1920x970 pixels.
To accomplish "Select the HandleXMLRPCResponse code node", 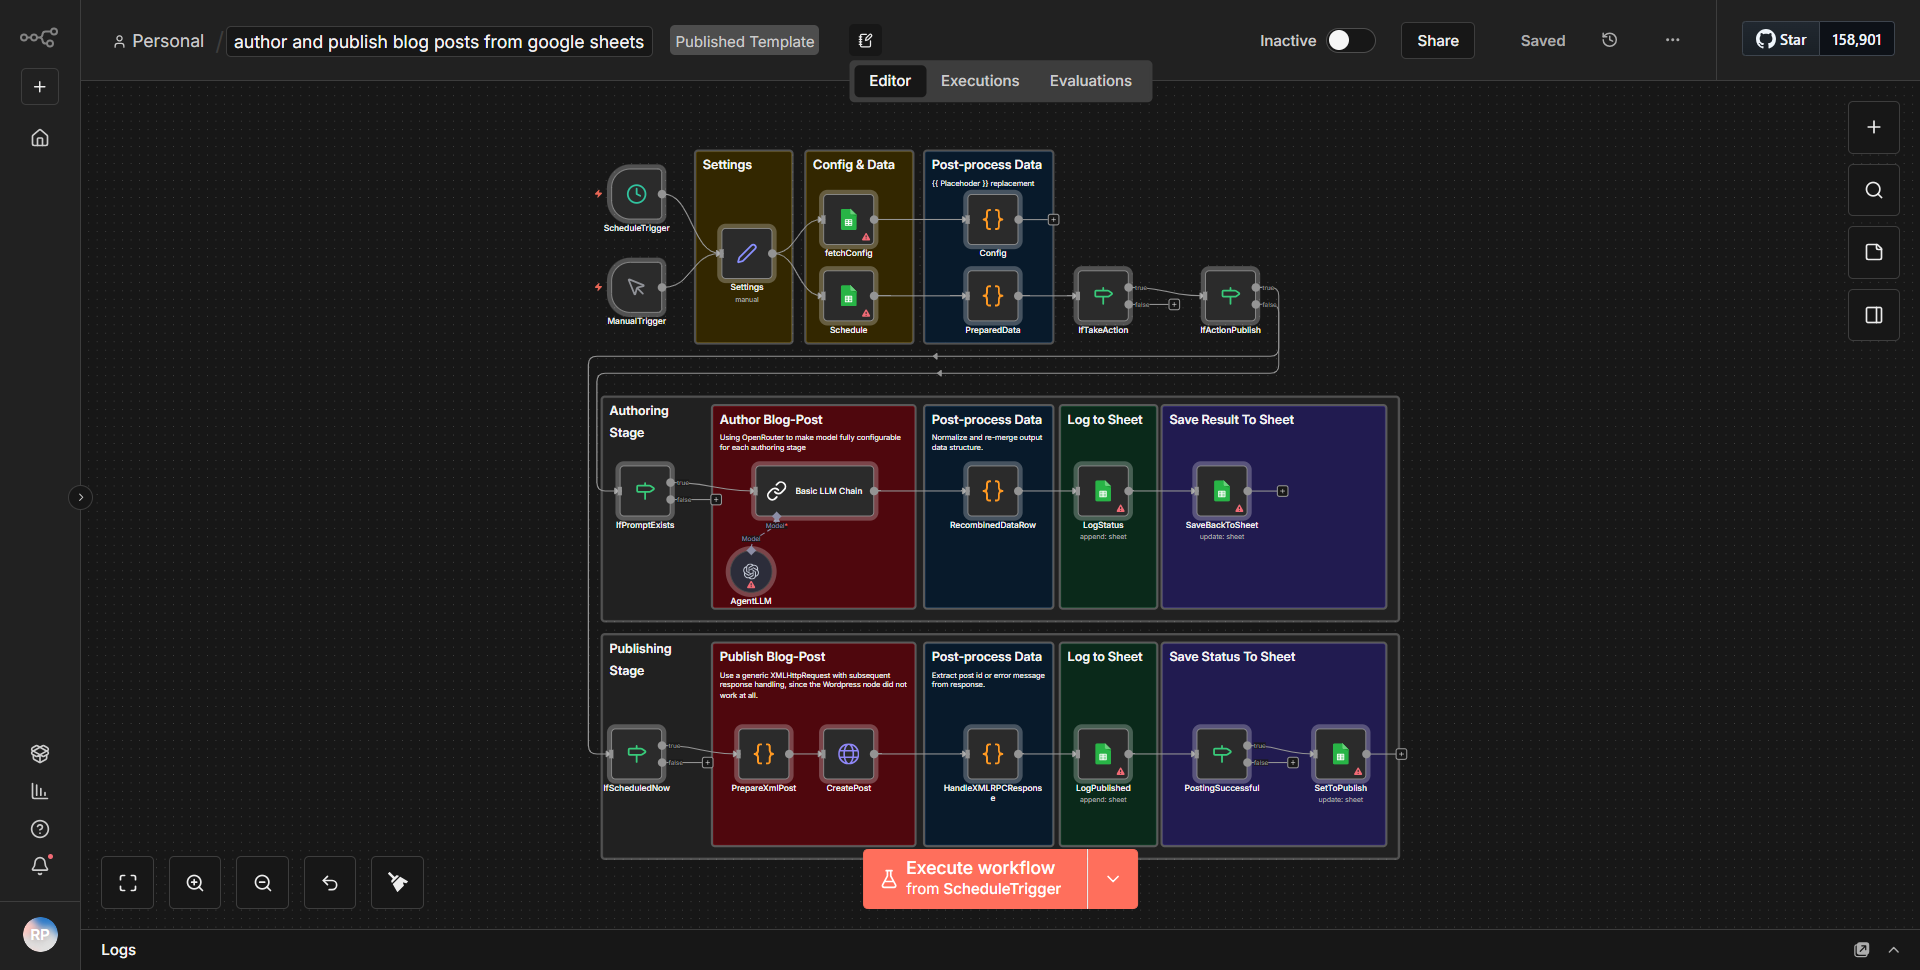I will (993, 754).
